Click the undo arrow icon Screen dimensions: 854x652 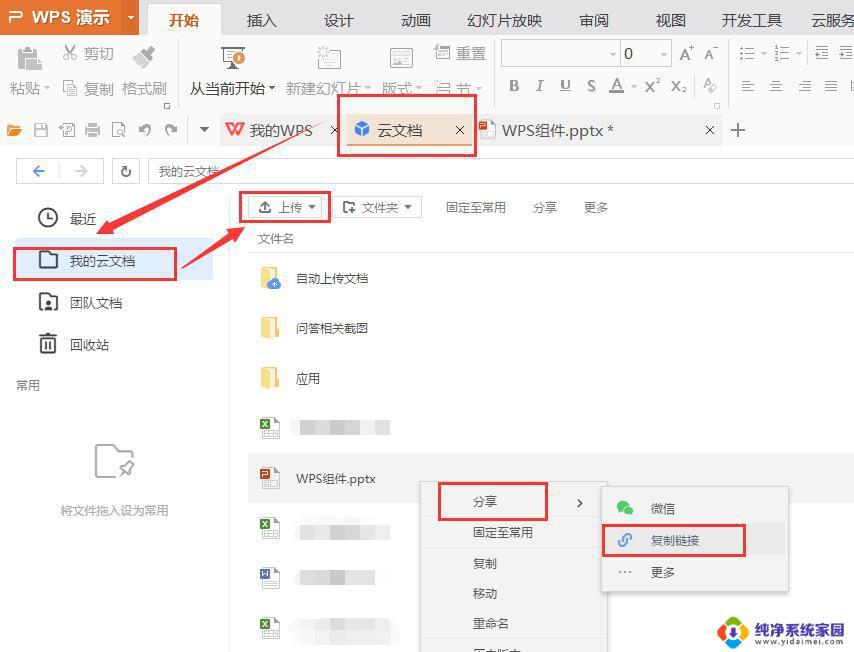tap(145, 130)
